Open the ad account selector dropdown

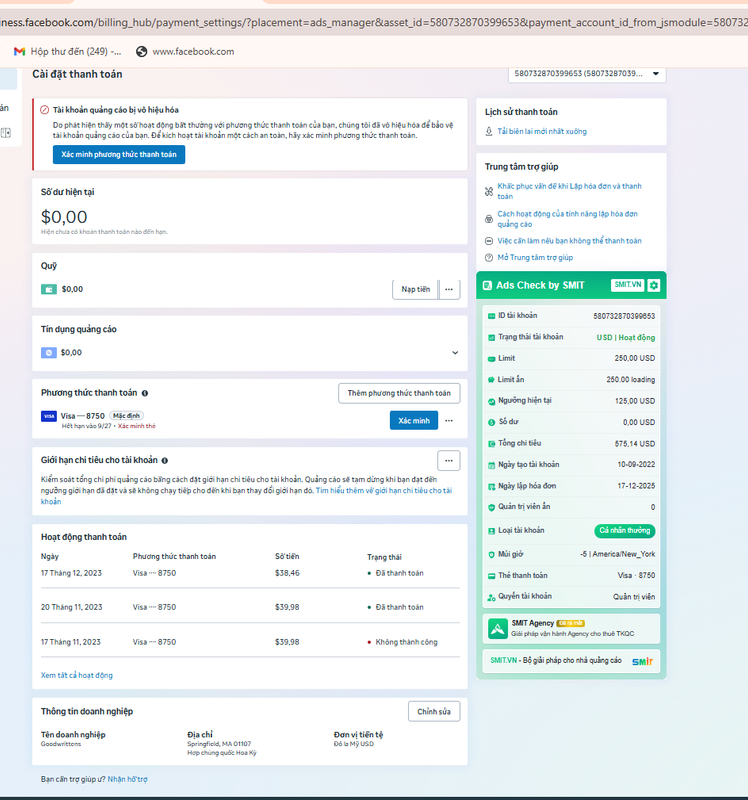click(587, 74)
